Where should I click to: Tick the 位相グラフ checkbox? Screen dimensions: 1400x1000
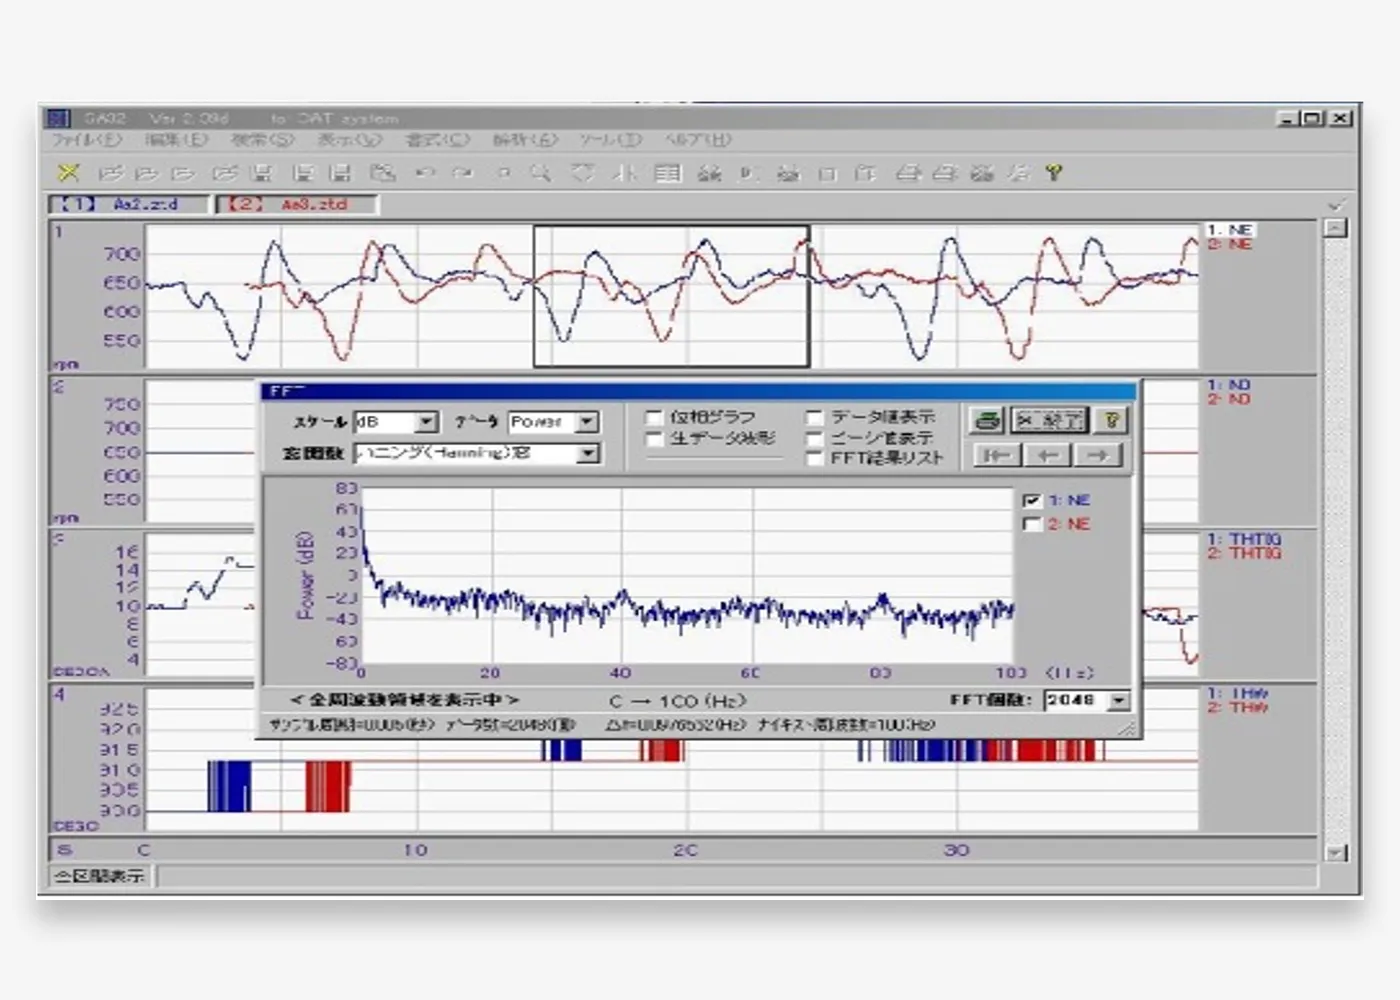(654, 417)
